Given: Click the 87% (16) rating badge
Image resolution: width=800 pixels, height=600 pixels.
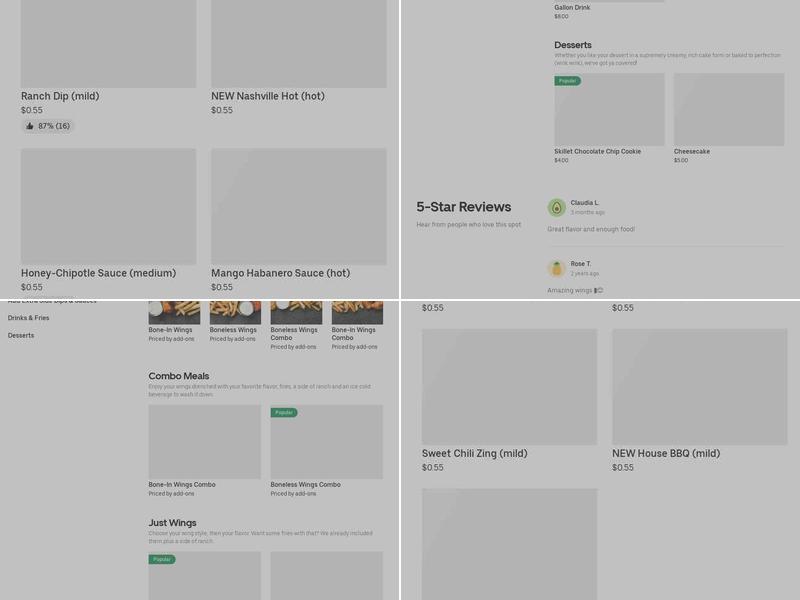Looking at the screenshot, I should tap(48, 126).
